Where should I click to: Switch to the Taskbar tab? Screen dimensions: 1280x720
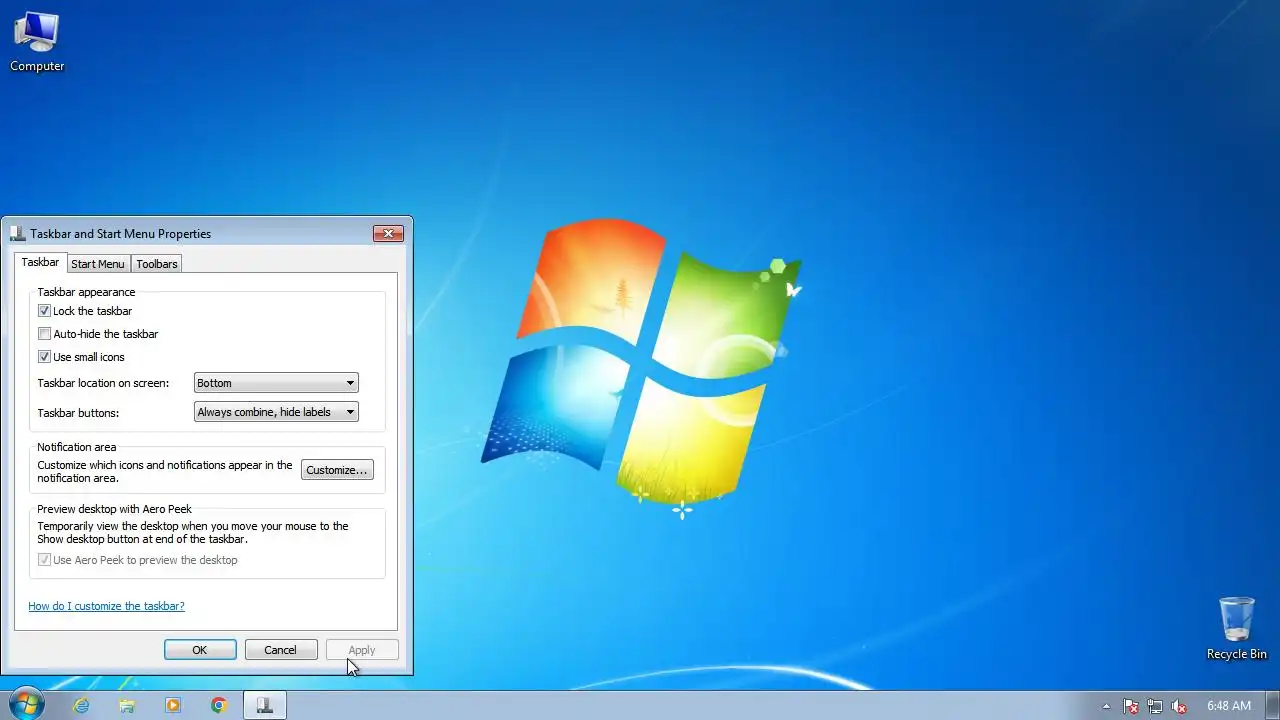tap(40, 262)
